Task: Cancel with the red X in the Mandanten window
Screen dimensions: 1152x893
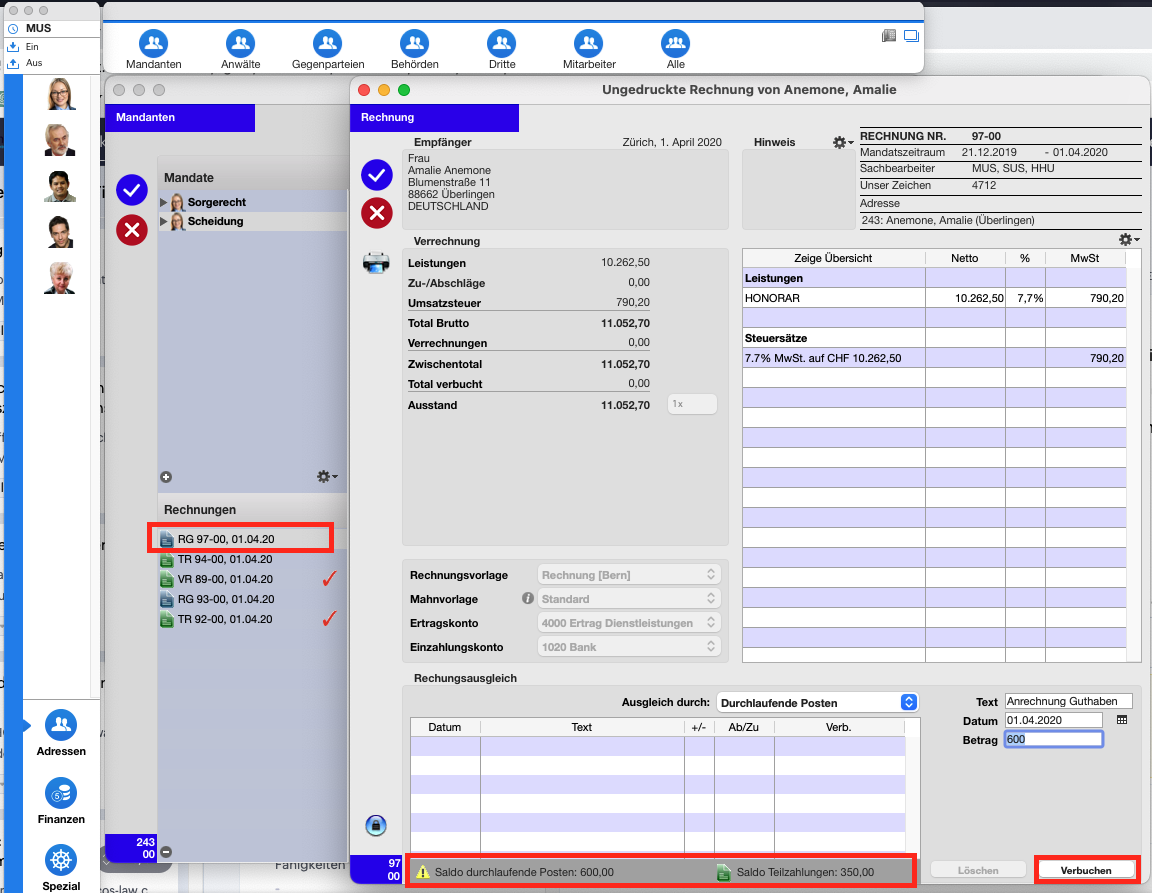Action: 132,230
